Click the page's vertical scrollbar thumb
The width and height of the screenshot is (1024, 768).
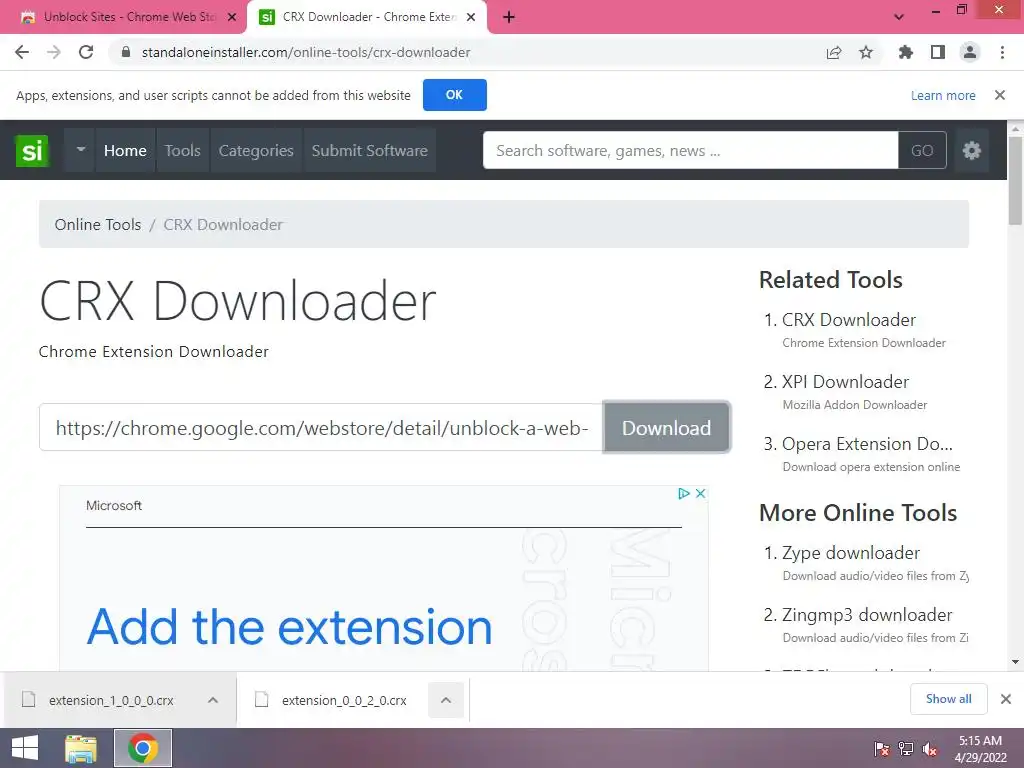coord(1016,181)
